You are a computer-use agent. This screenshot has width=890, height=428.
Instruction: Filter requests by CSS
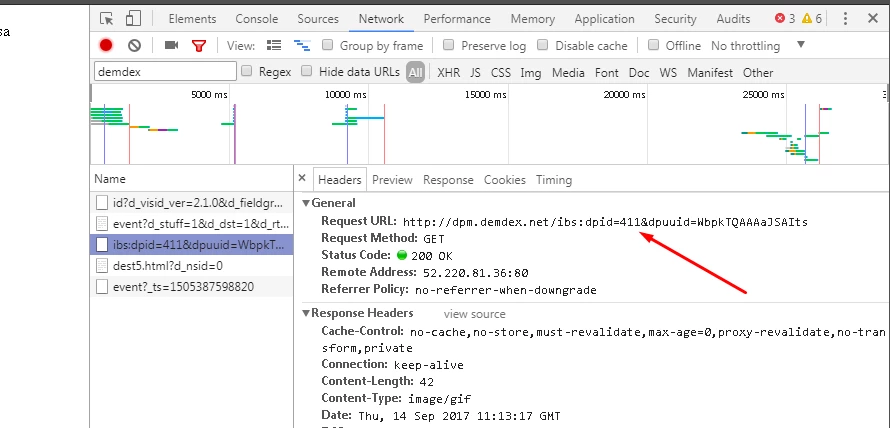click(x=501, y=73)
